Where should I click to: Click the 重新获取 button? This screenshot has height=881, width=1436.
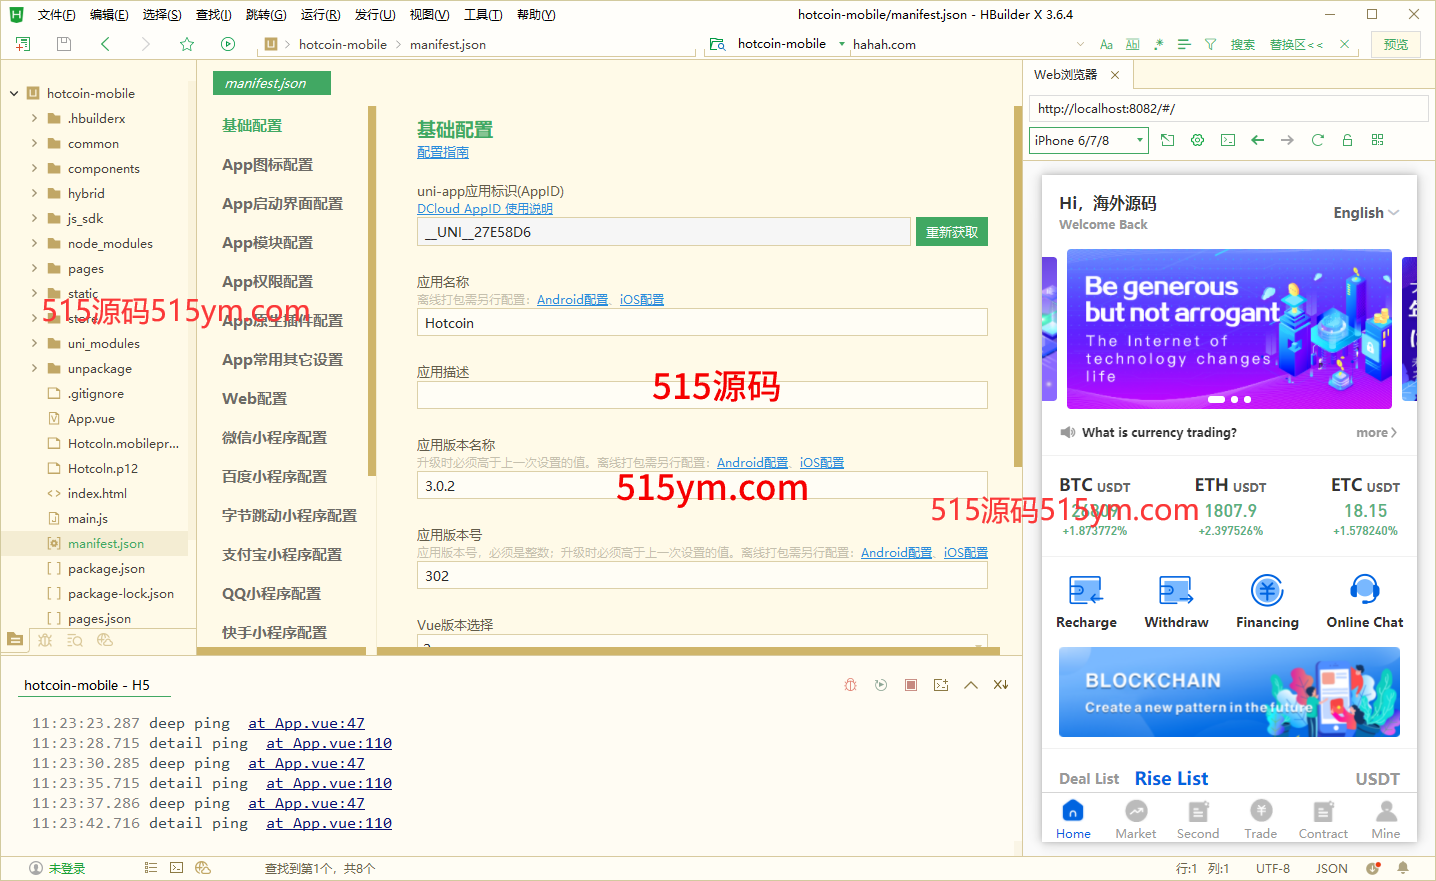click(951, 232)
